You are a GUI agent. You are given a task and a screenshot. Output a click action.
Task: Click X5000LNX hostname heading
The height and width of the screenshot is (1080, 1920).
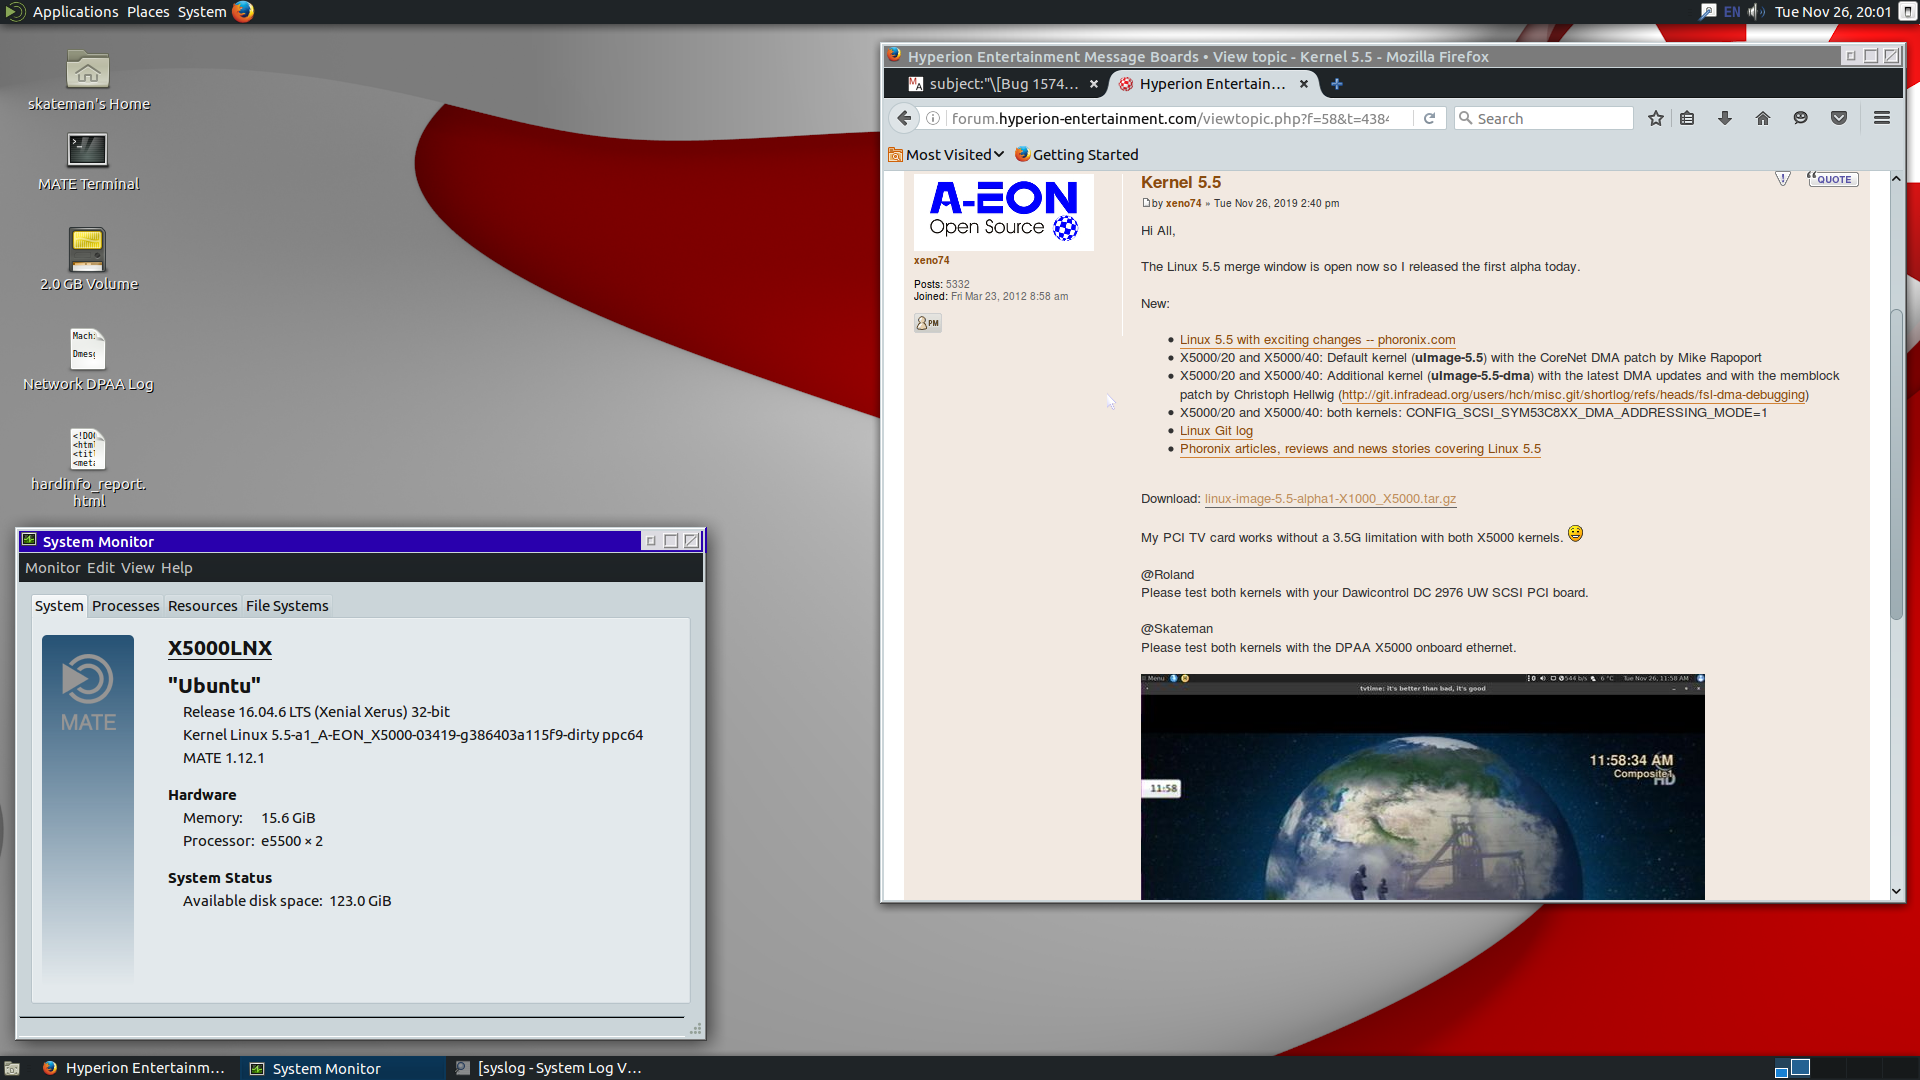pos(220,647)
